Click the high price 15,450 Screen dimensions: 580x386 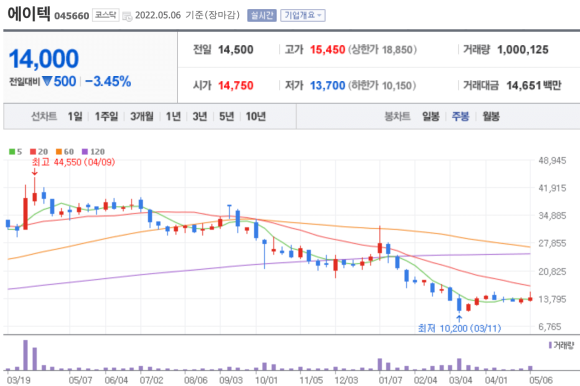(x=327, y=50)
